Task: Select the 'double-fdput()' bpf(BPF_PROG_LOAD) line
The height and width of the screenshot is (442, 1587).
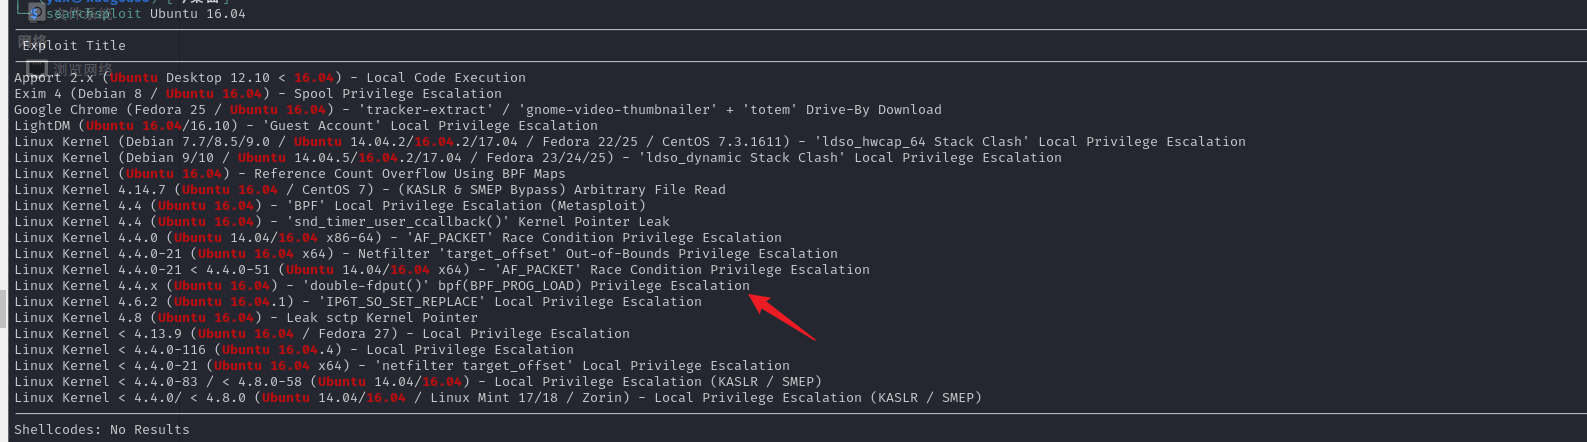Action: (382, 286)
